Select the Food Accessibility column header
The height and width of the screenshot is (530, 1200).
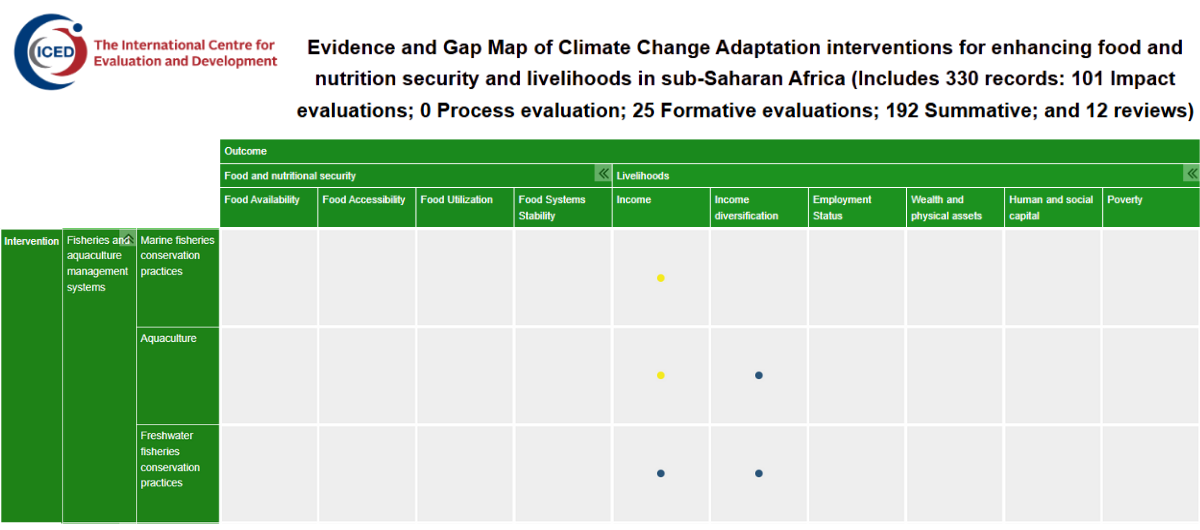point(367,208)
